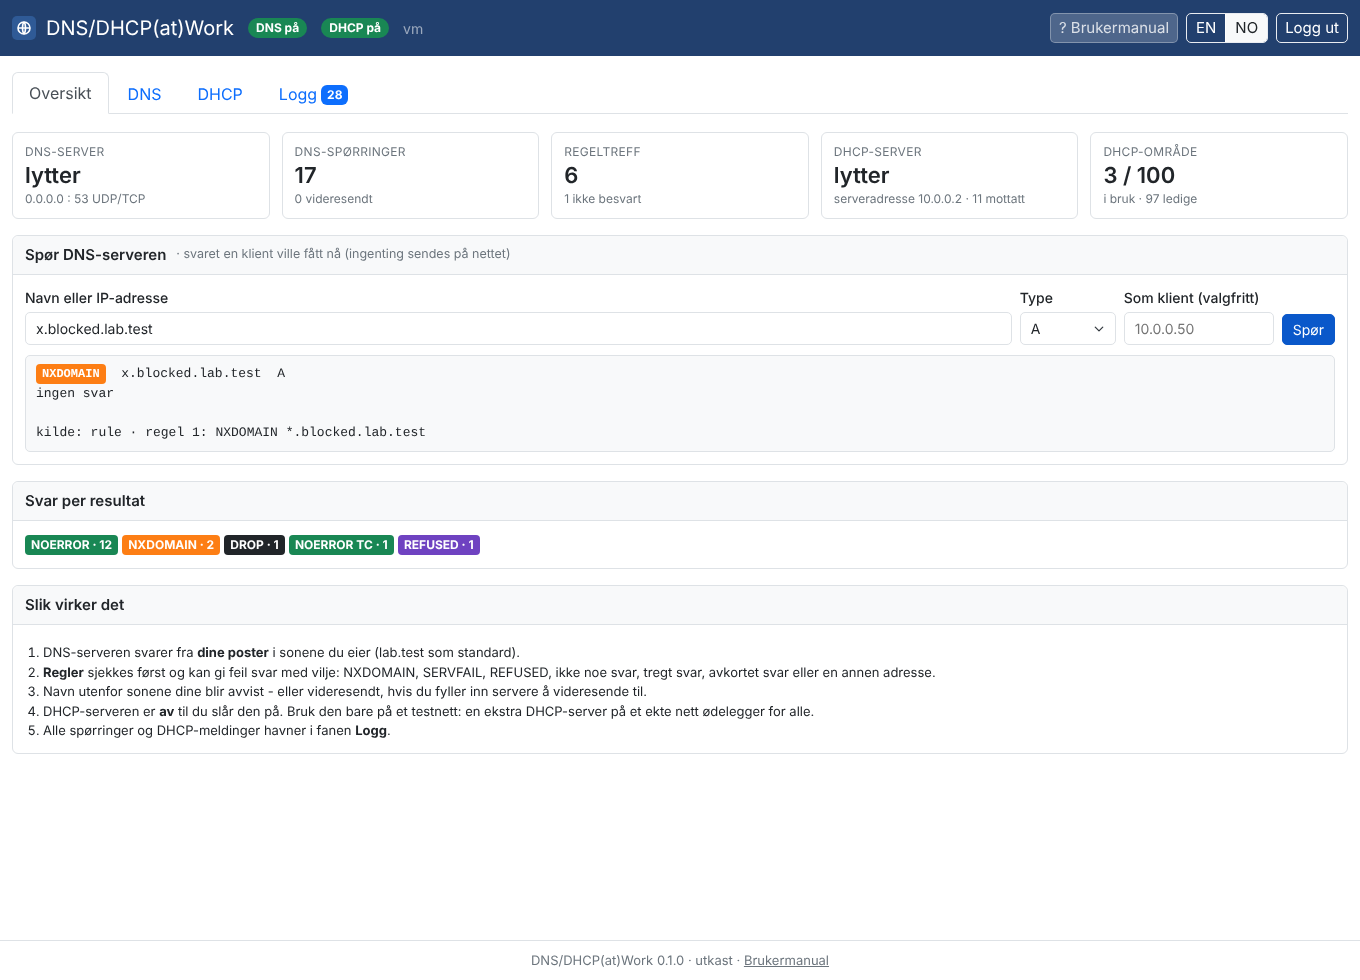Switch language to EN

[x=1206, y=28]
